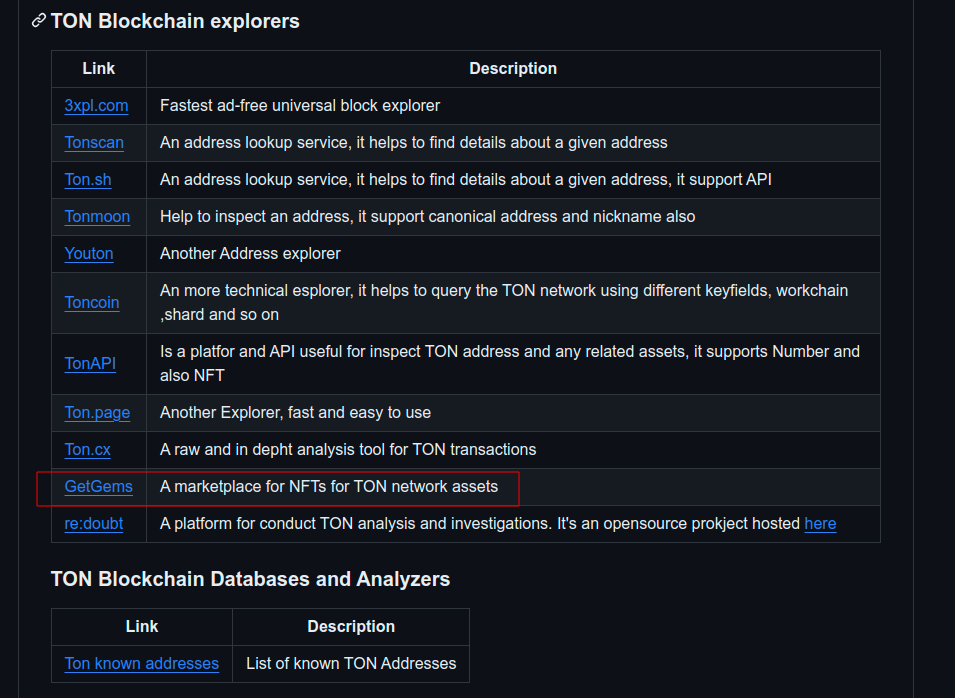Follow the Ton.sh link

88,180
